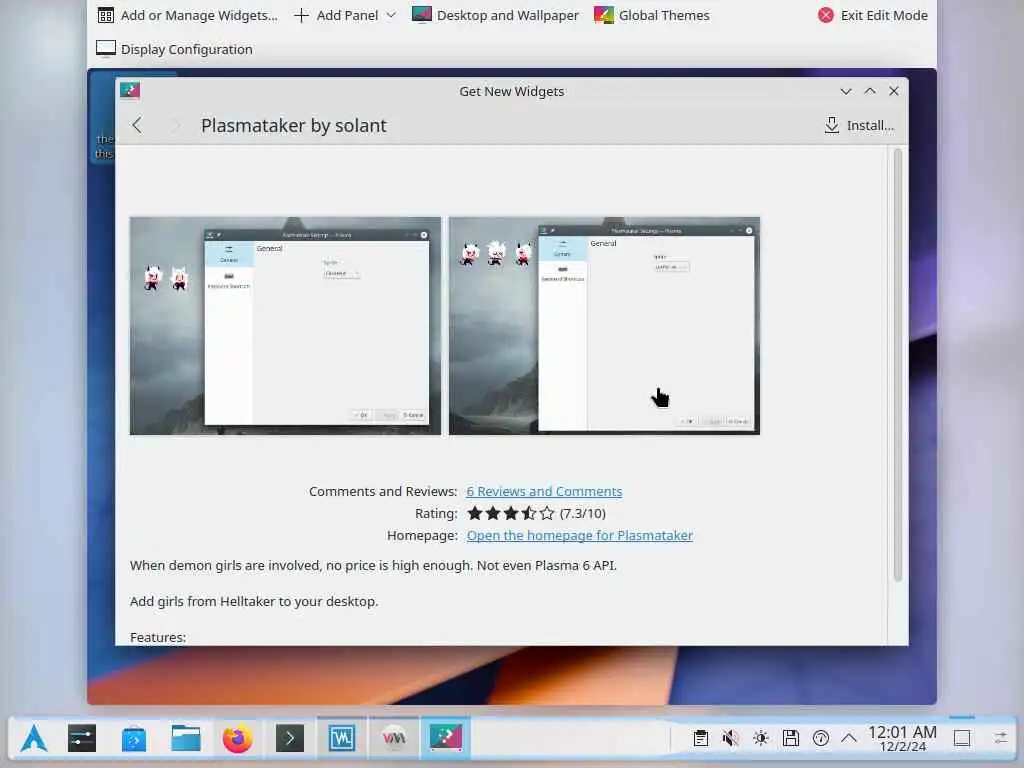Open the Add Panel menu
Viewport: 1024px width, 768px height.
coord(345,15)
